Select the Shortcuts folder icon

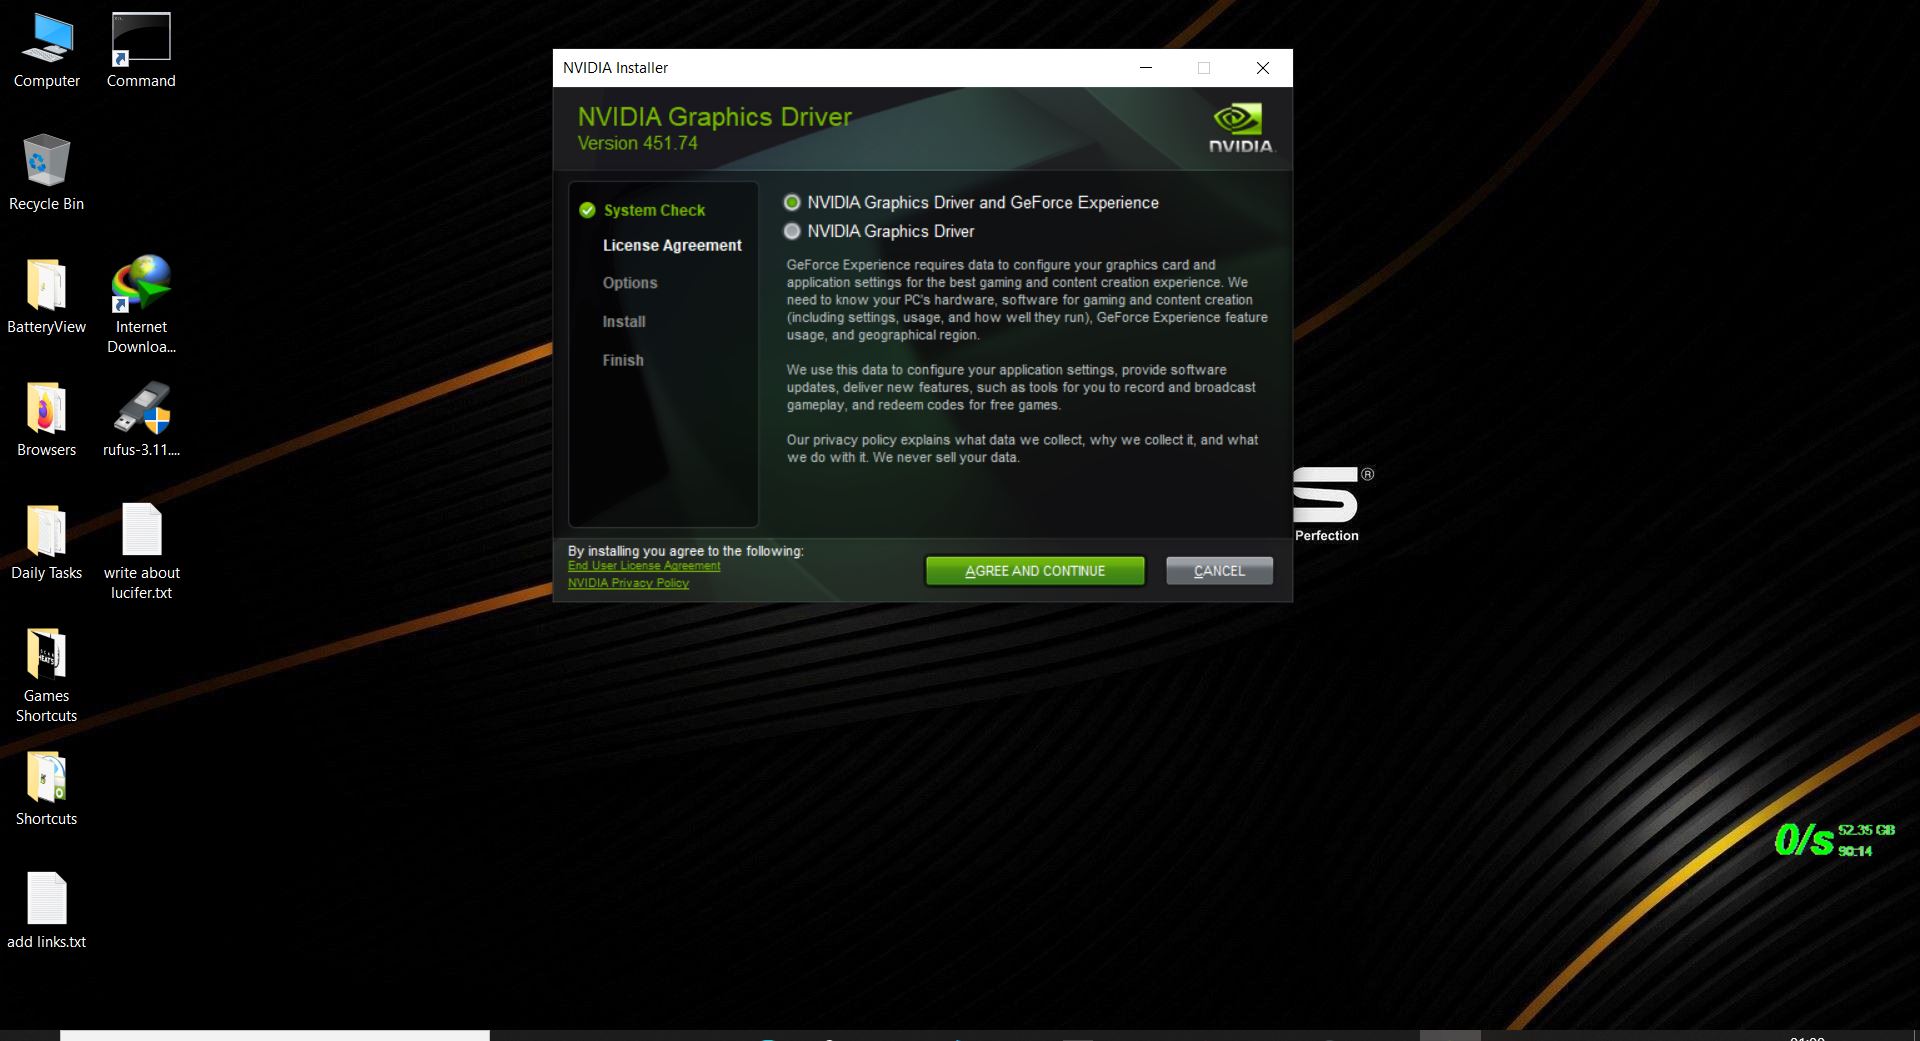pyautogui.click(x=46, y=788)
